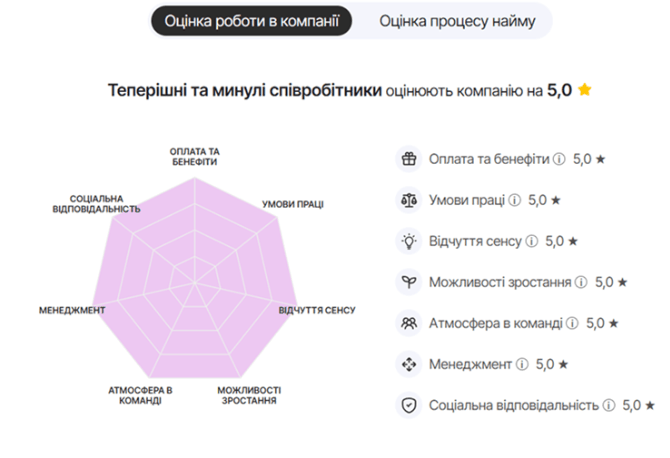The height and width of the screenshot is (458, 670).
Task: Click the shield icon for Соціальна відповідальність
Action: tap(409, 405)
